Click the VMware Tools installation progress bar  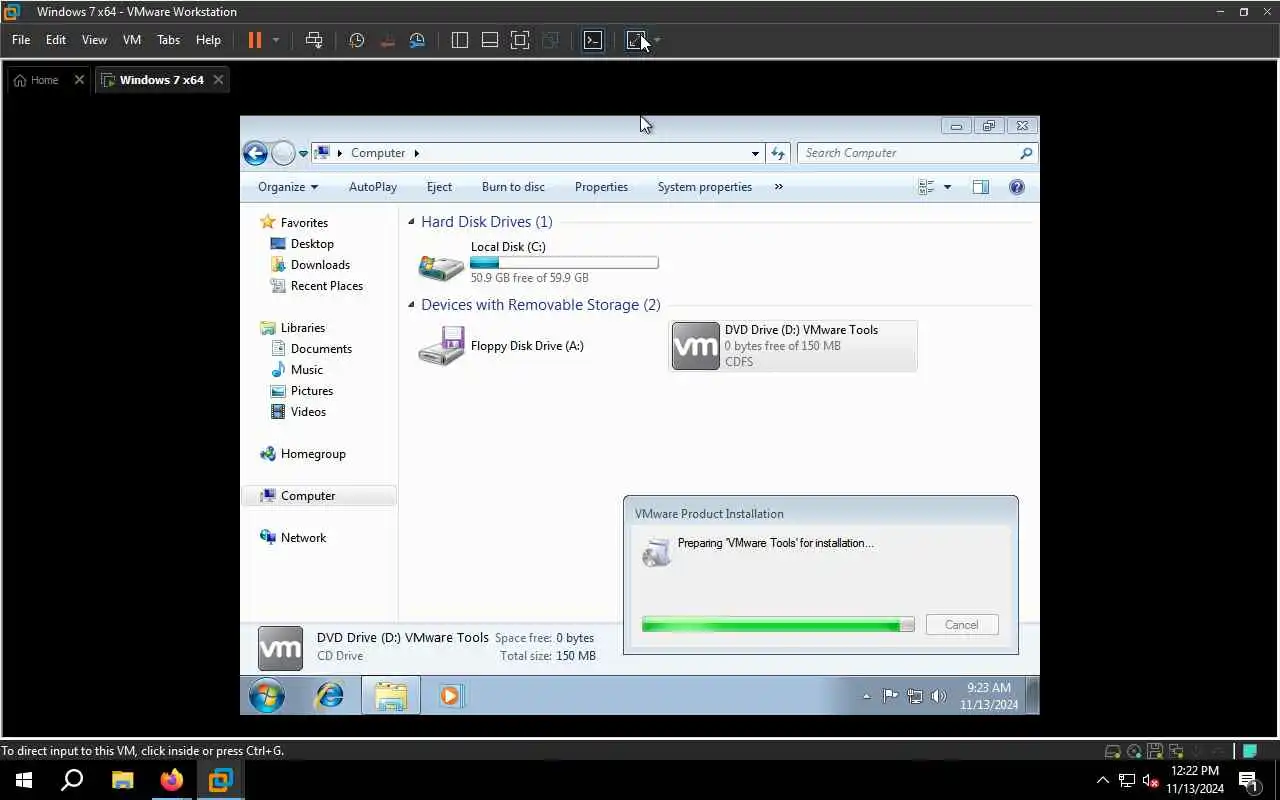(x=778, y=625)
